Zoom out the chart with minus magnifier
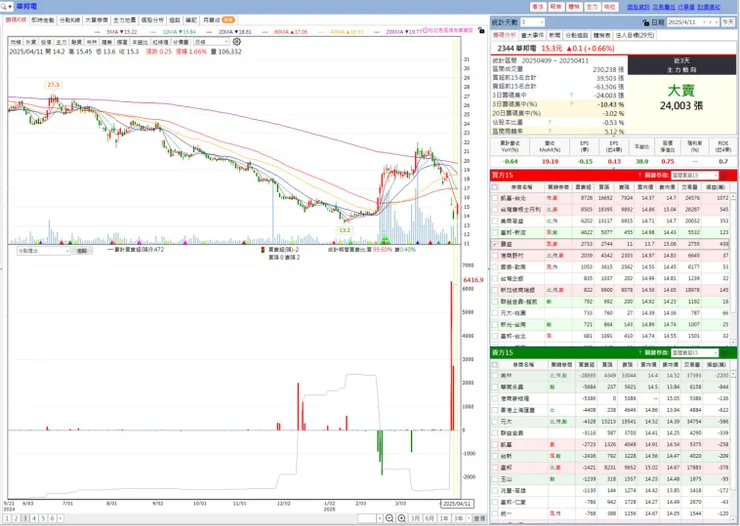The height and width of the screenshot is (526, 740). point(389,518)
